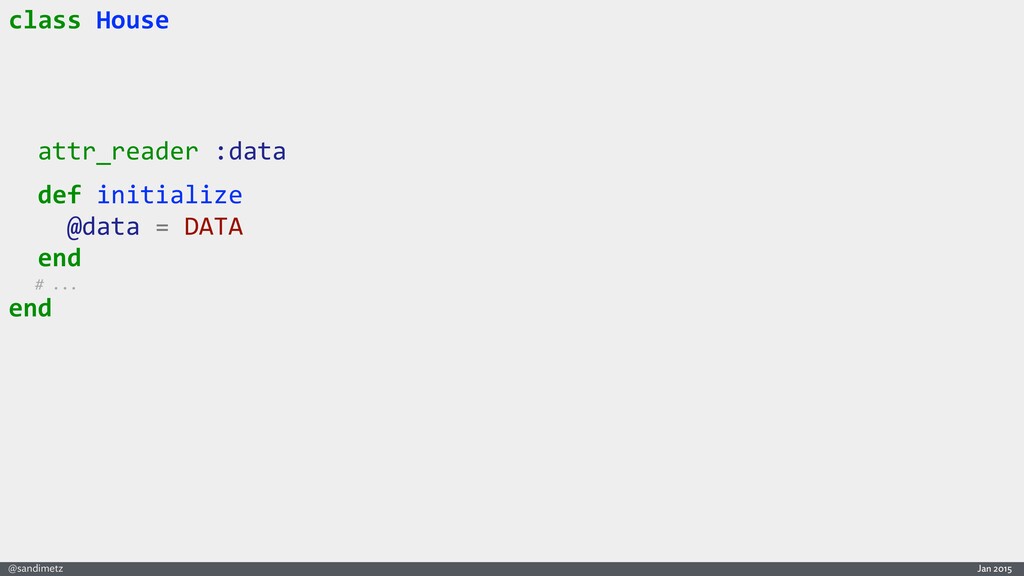Click the gray '# ...' comment

click(56, 285)
